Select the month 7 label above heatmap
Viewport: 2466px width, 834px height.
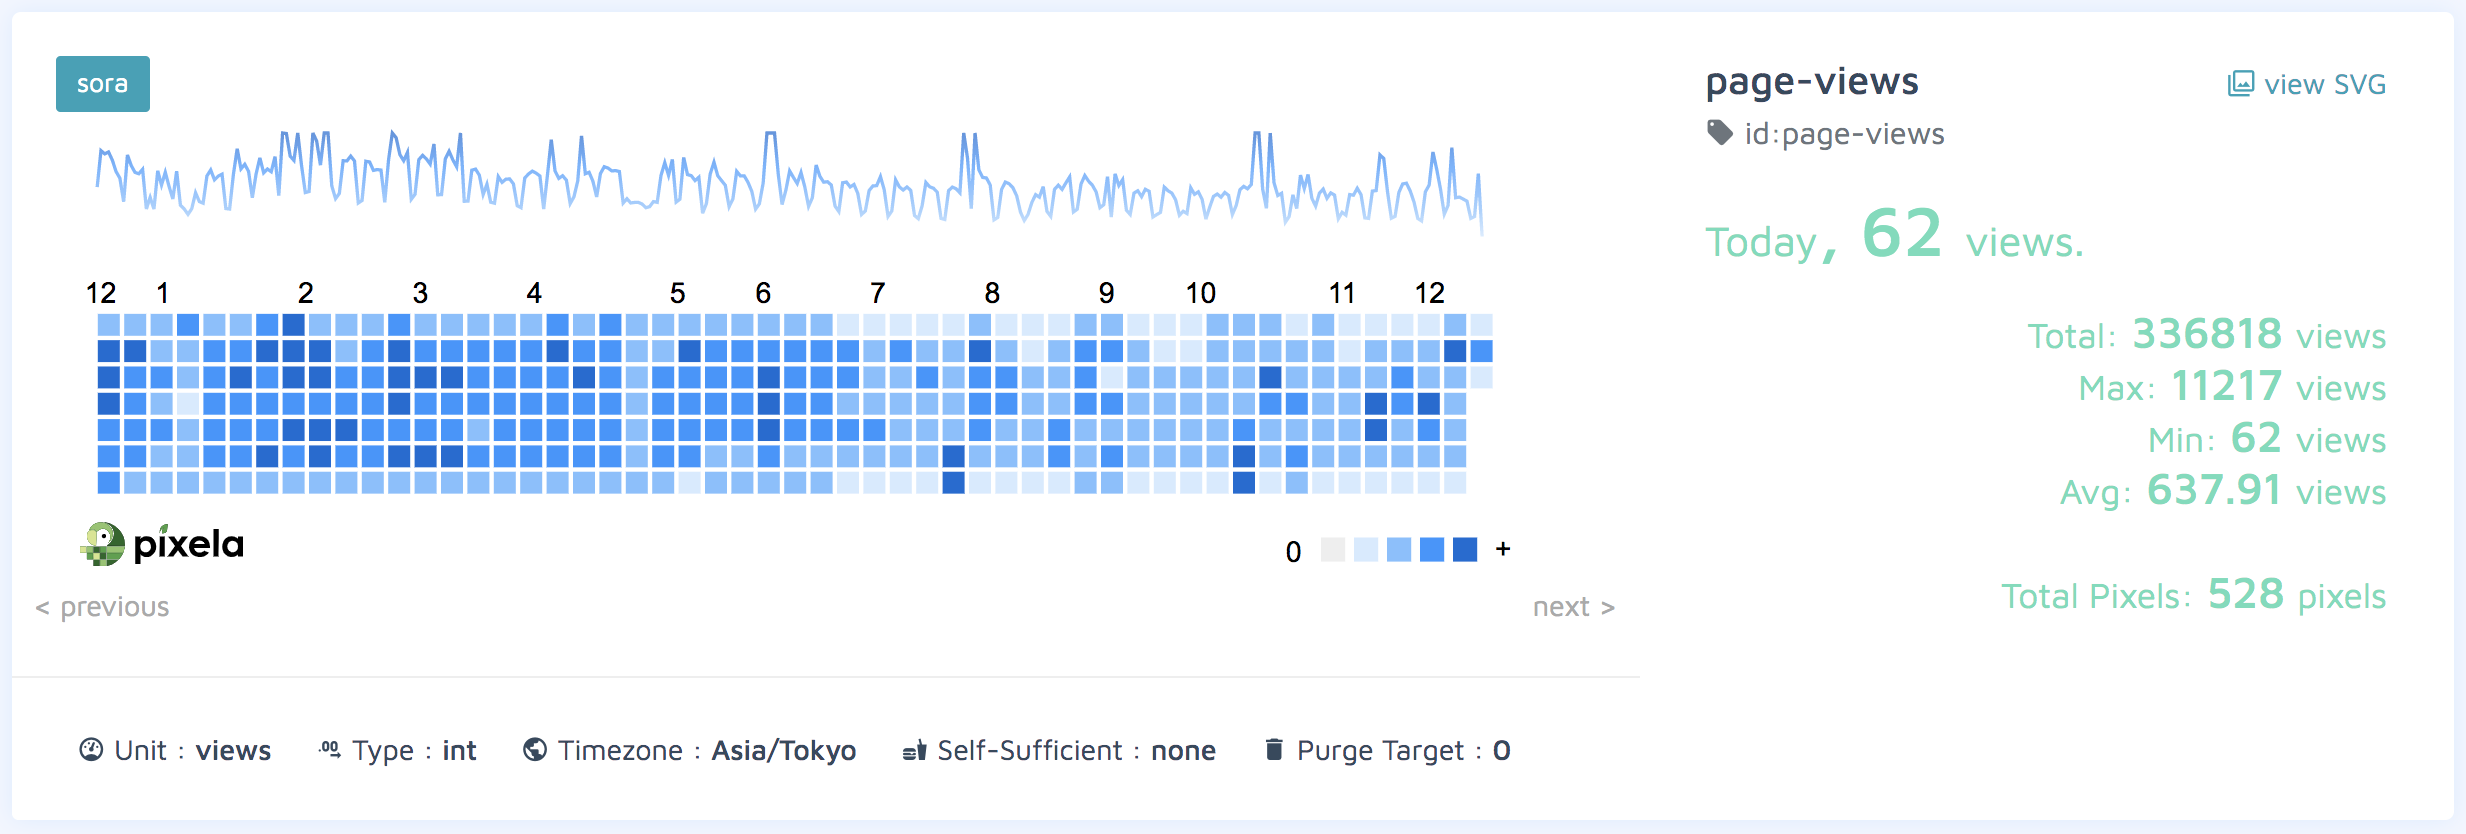(x=877, y=293)
